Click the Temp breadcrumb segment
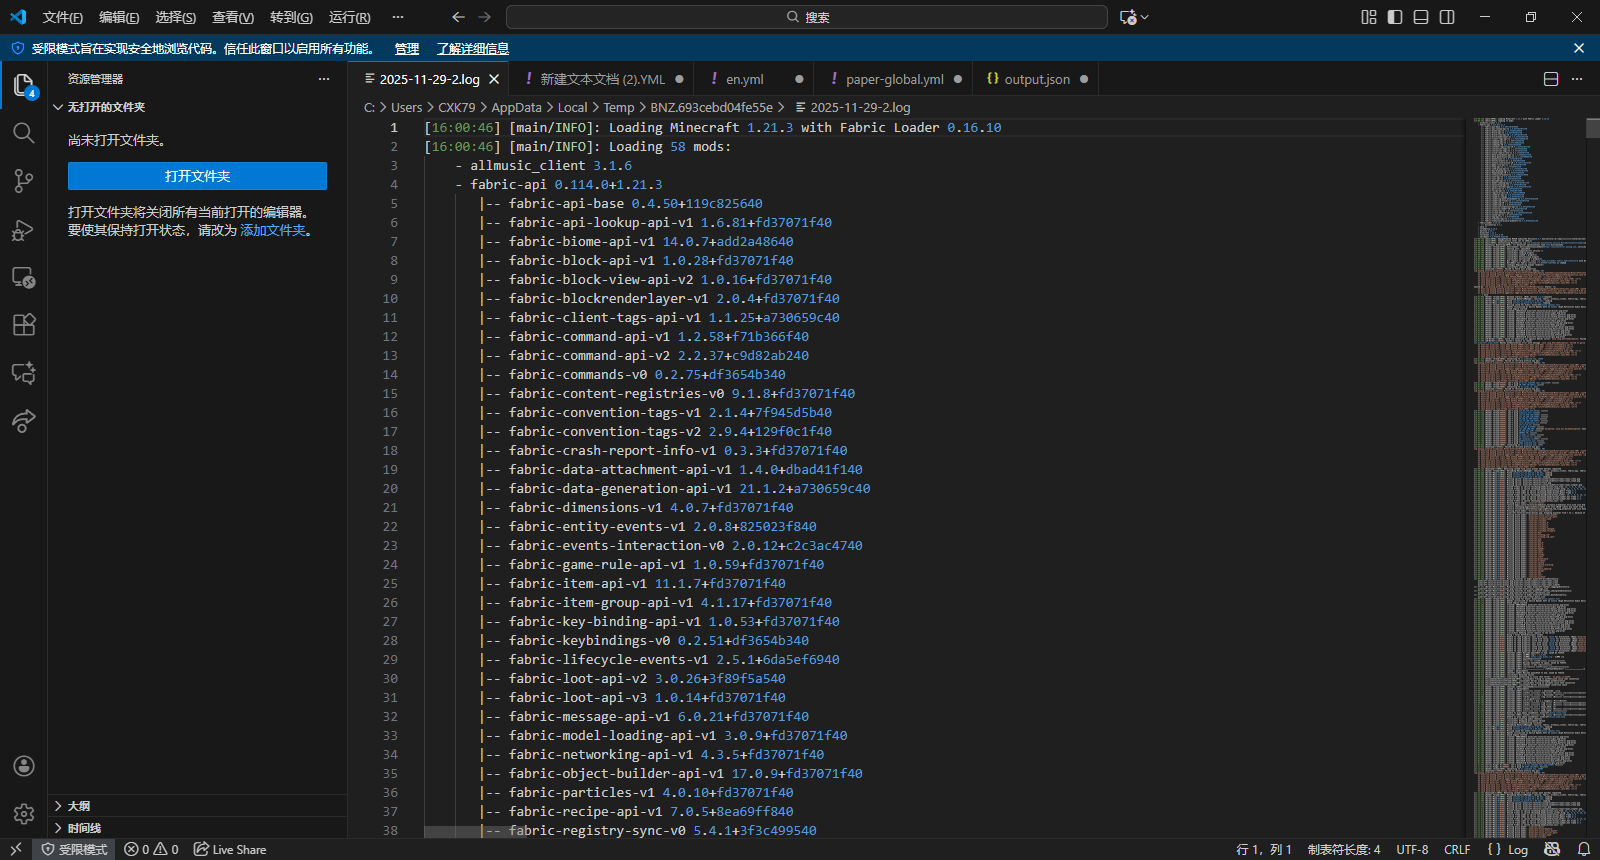Image resolution: width=1600 pixels, height=860 pixels. 619,107
